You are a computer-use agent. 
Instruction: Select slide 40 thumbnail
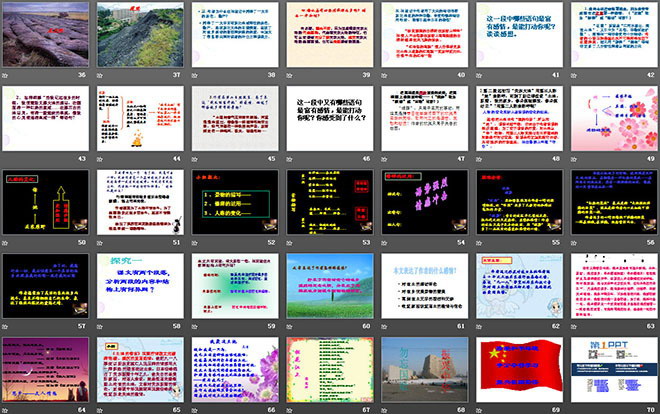coord(425,34)
